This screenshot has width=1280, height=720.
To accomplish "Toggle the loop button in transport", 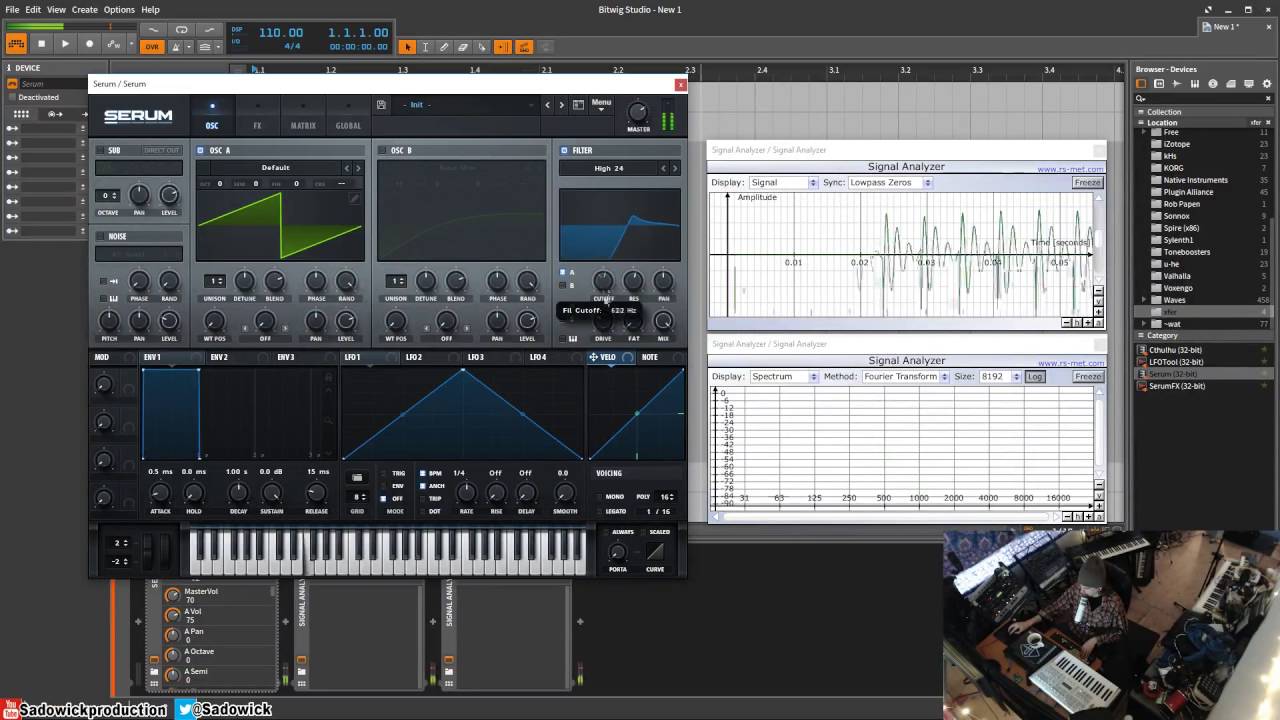I will 181,30.
